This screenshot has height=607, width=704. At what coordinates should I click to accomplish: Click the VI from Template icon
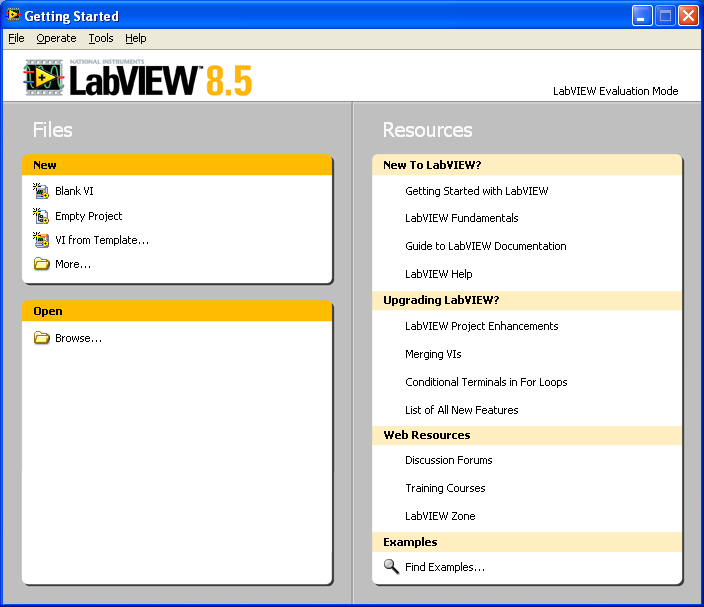pyautogui.click(x=41, y=240)
